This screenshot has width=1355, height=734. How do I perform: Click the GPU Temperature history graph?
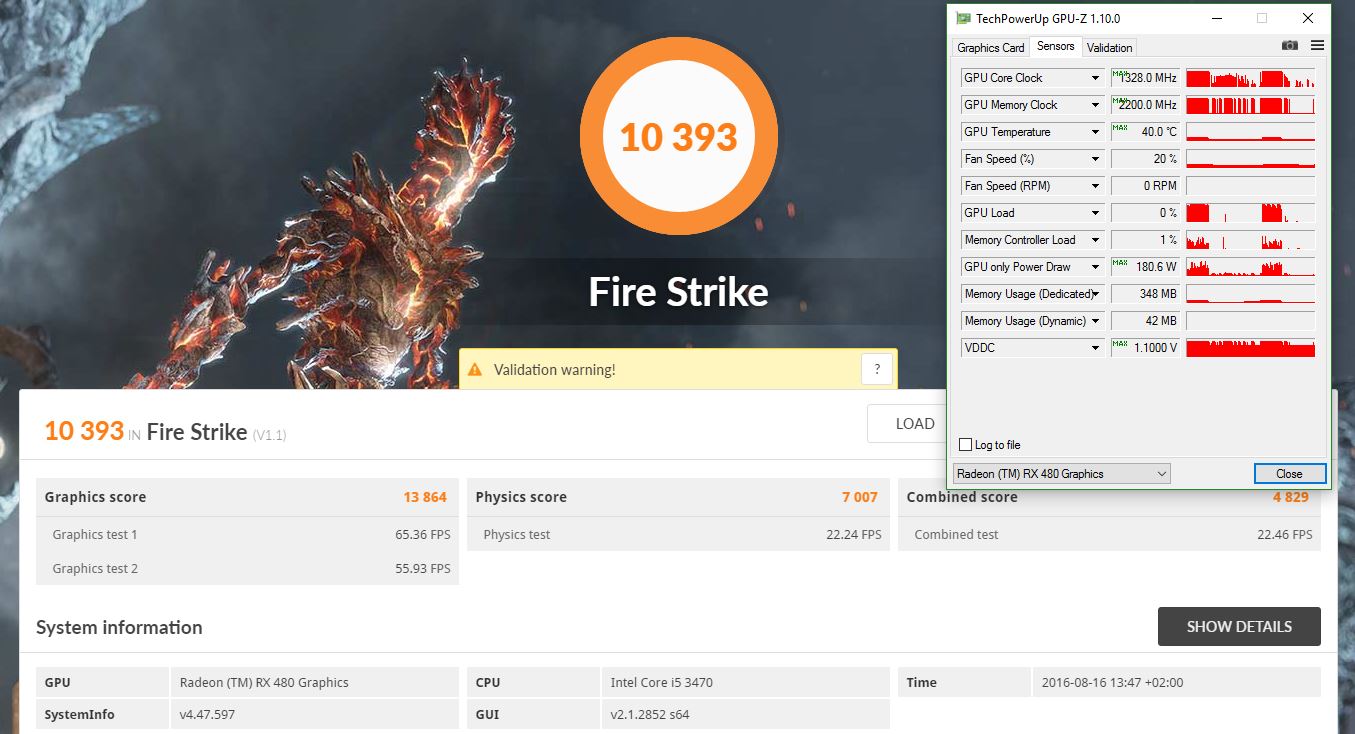(1250, 132)
